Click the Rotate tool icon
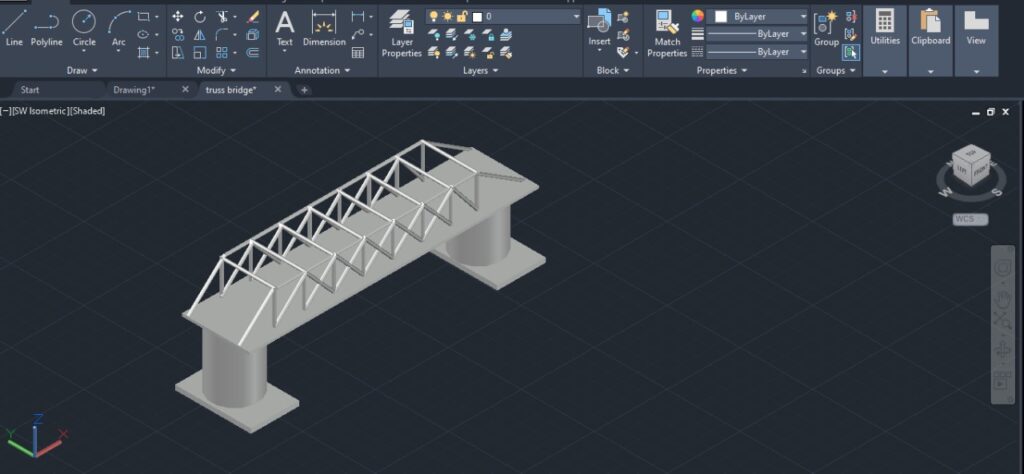 coord(200,16)
